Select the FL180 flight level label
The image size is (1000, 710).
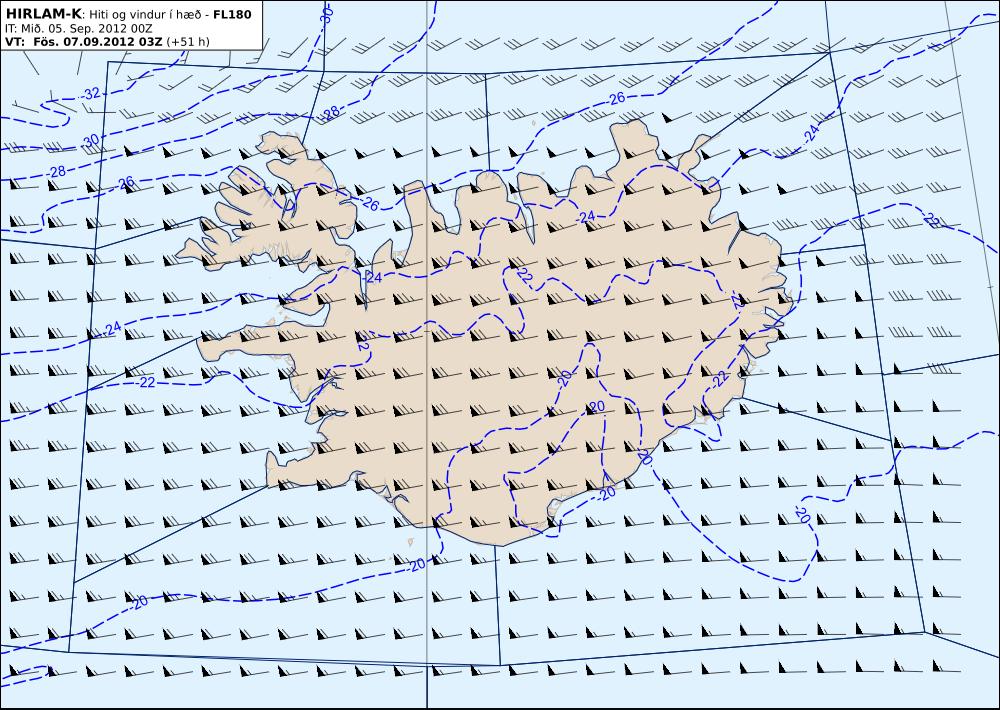point(233,14)
